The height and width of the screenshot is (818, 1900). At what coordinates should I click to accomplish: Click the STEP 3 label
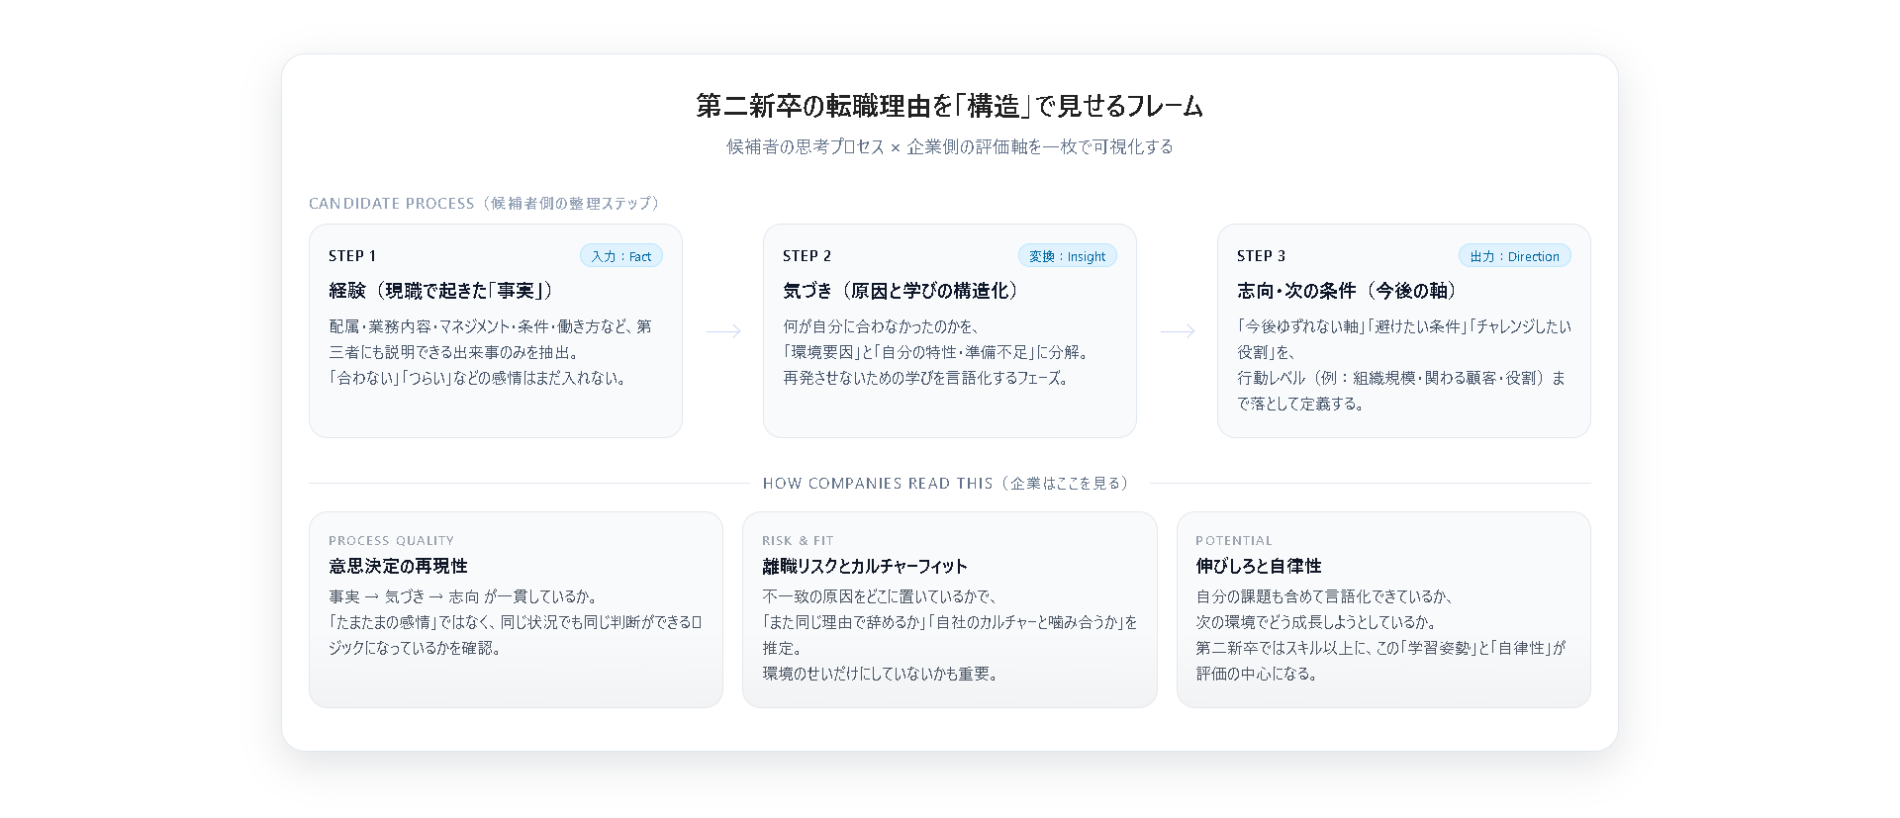(x=1261, y=256)
